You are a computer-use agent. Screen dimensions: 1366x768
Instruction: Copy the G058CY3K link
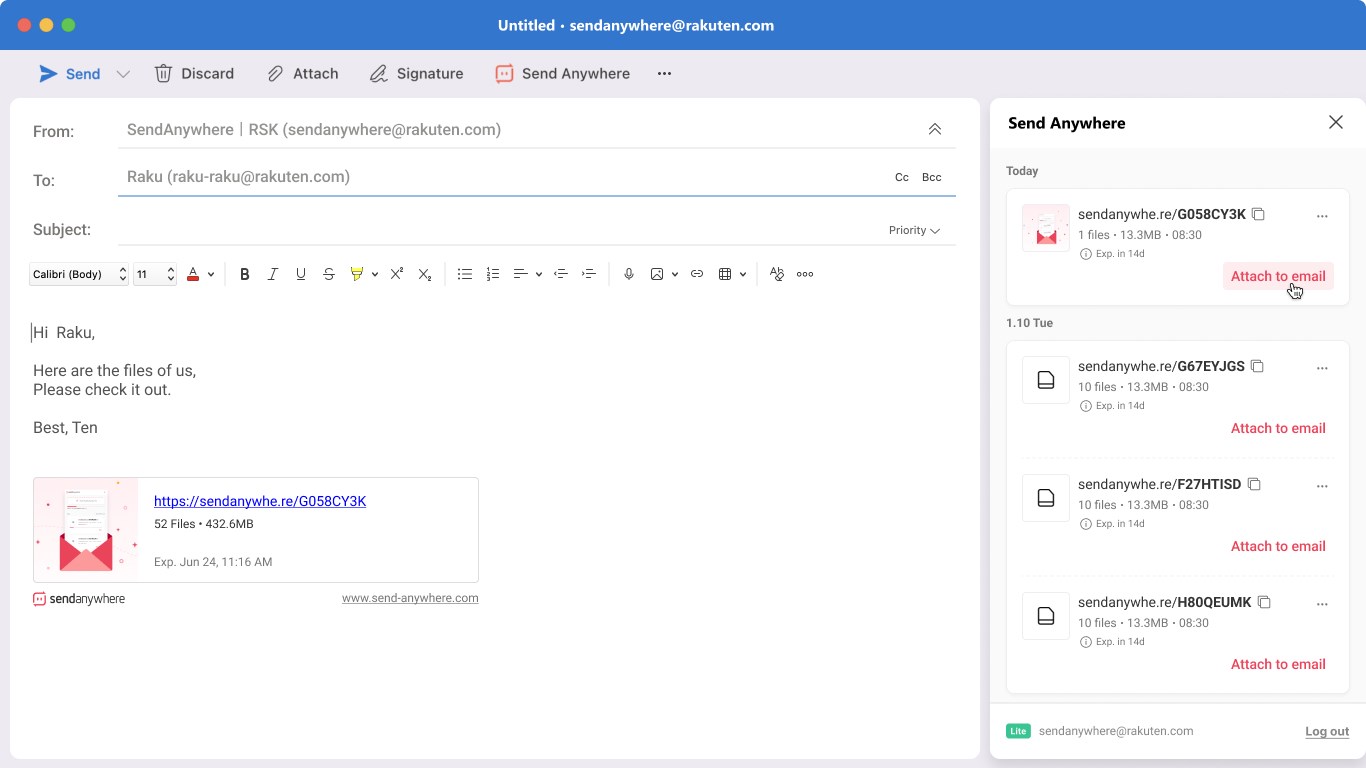(x=1259, y=214)
